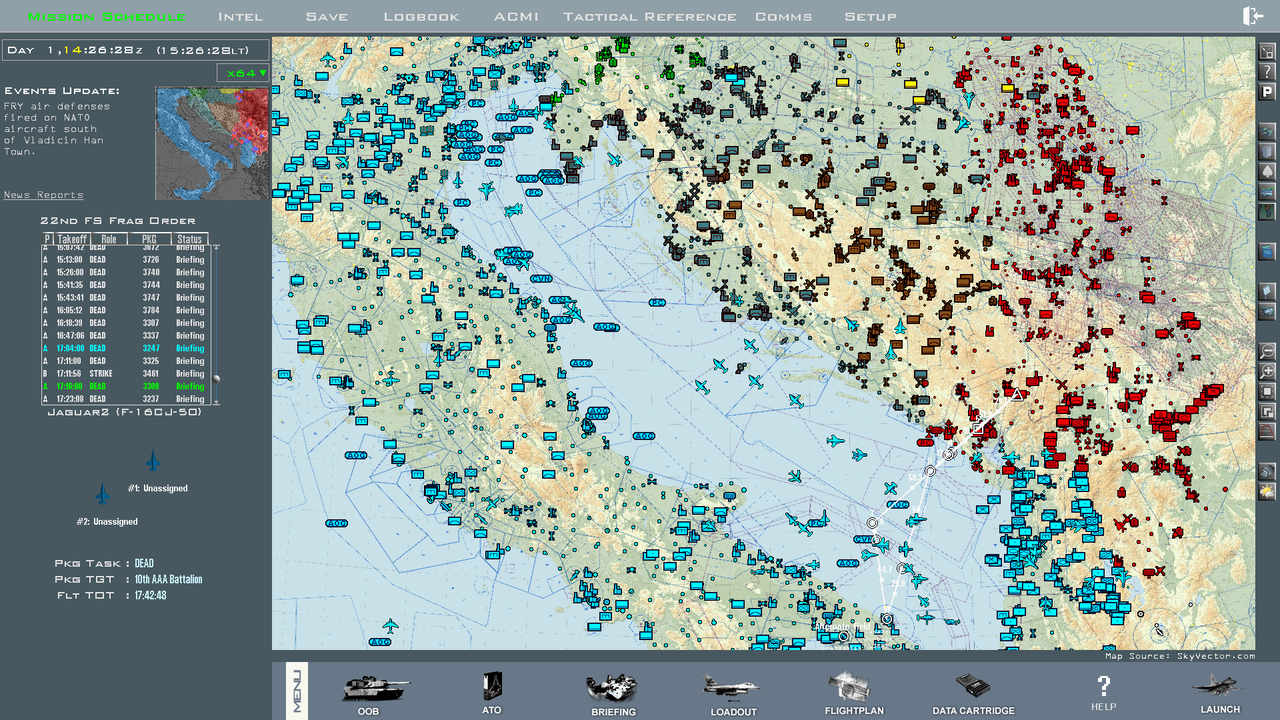This screenshot has height=720, width=1280.
Task: Click the events update mini-map thumbnail
Action: (x=212, y=143)
